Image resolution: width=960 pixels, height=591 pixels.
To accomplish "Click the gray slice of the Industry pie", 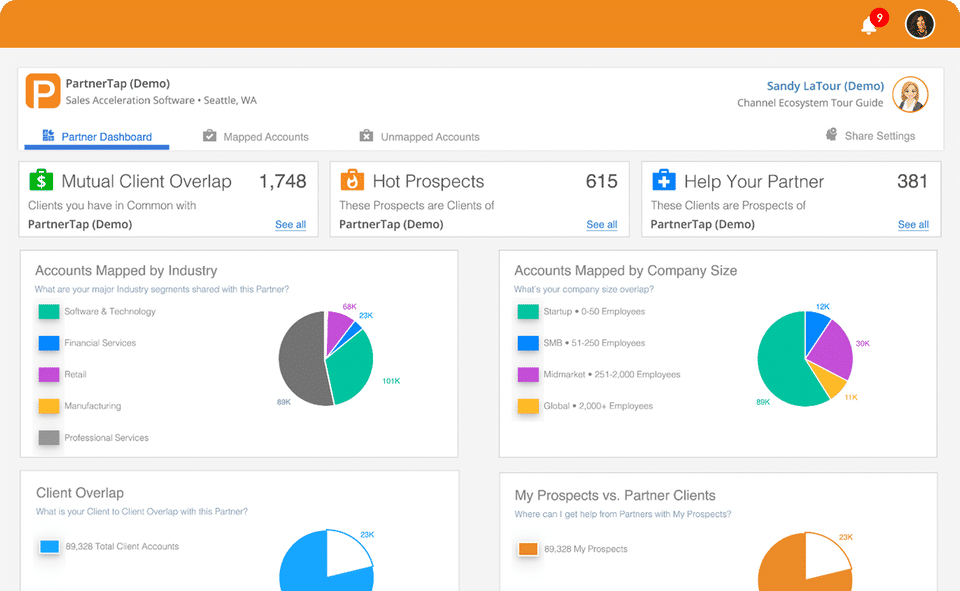I will (x=301, y=361).
